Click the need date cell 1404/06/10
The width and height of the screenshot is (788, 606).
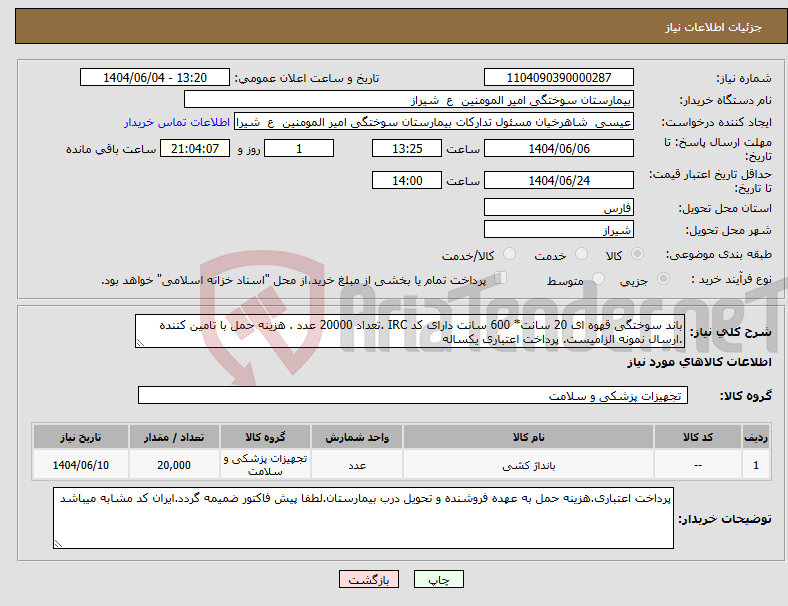pos(81,466)
